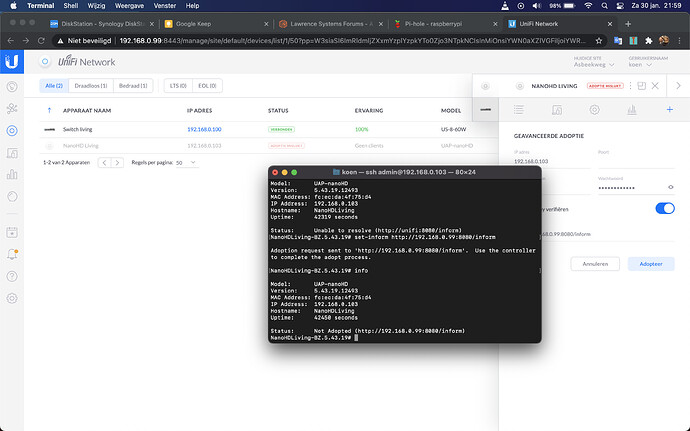Open the Alerts bell icon in the sidebar
This screenshot has height=431, width=690.
pos(12,254)
